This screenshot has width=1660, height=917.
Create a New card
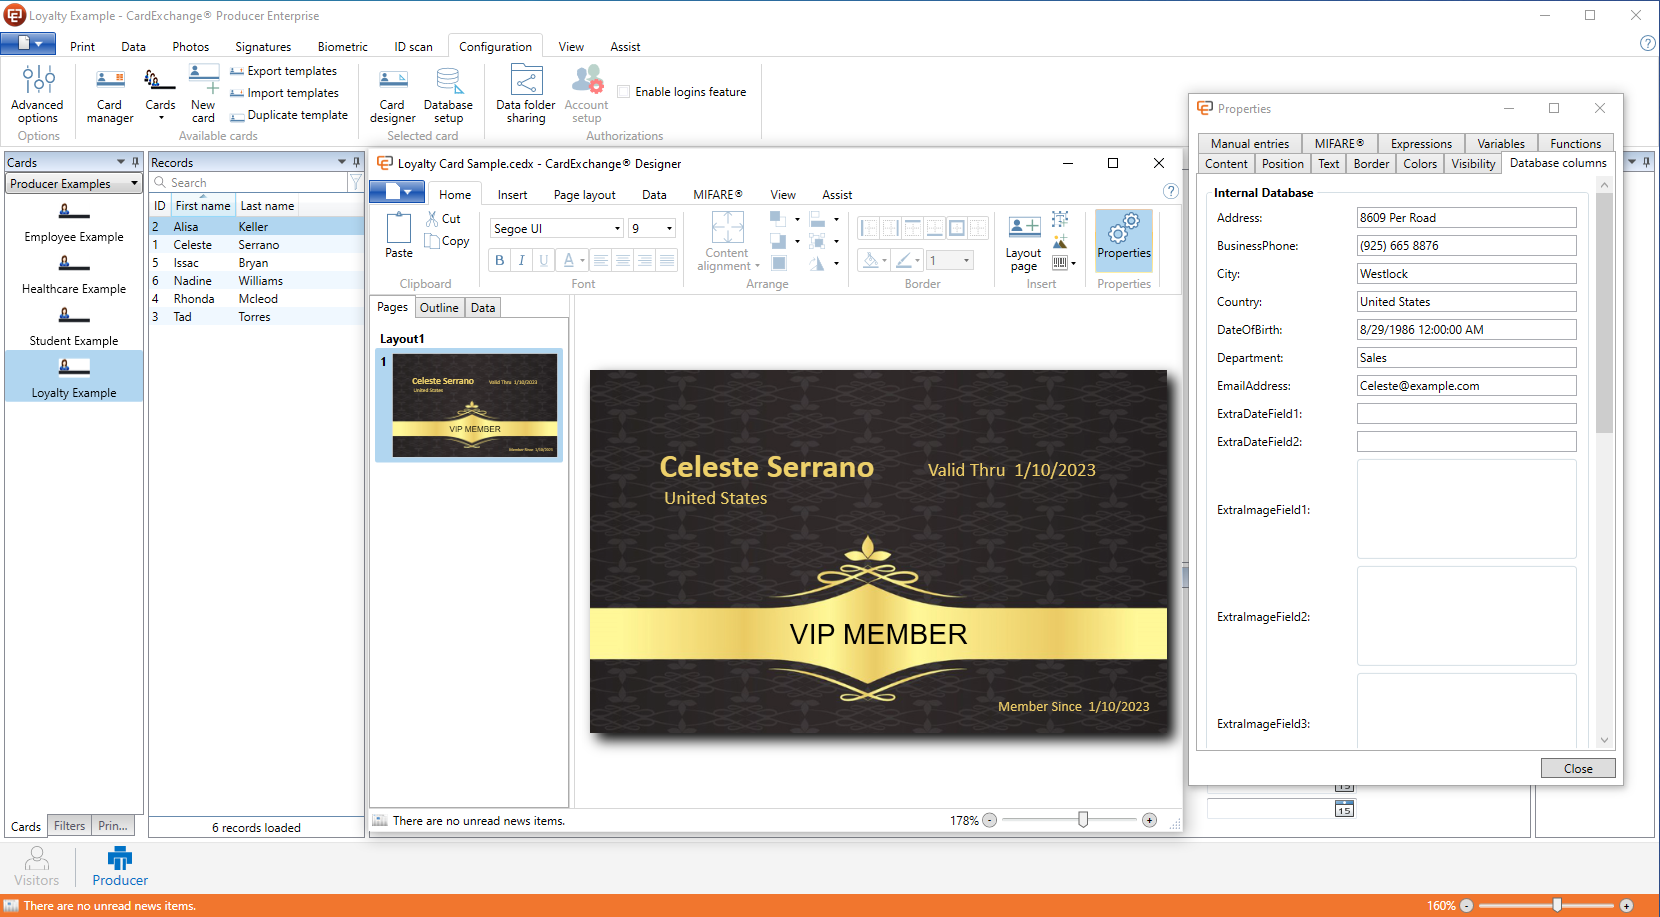coord(203,95)
